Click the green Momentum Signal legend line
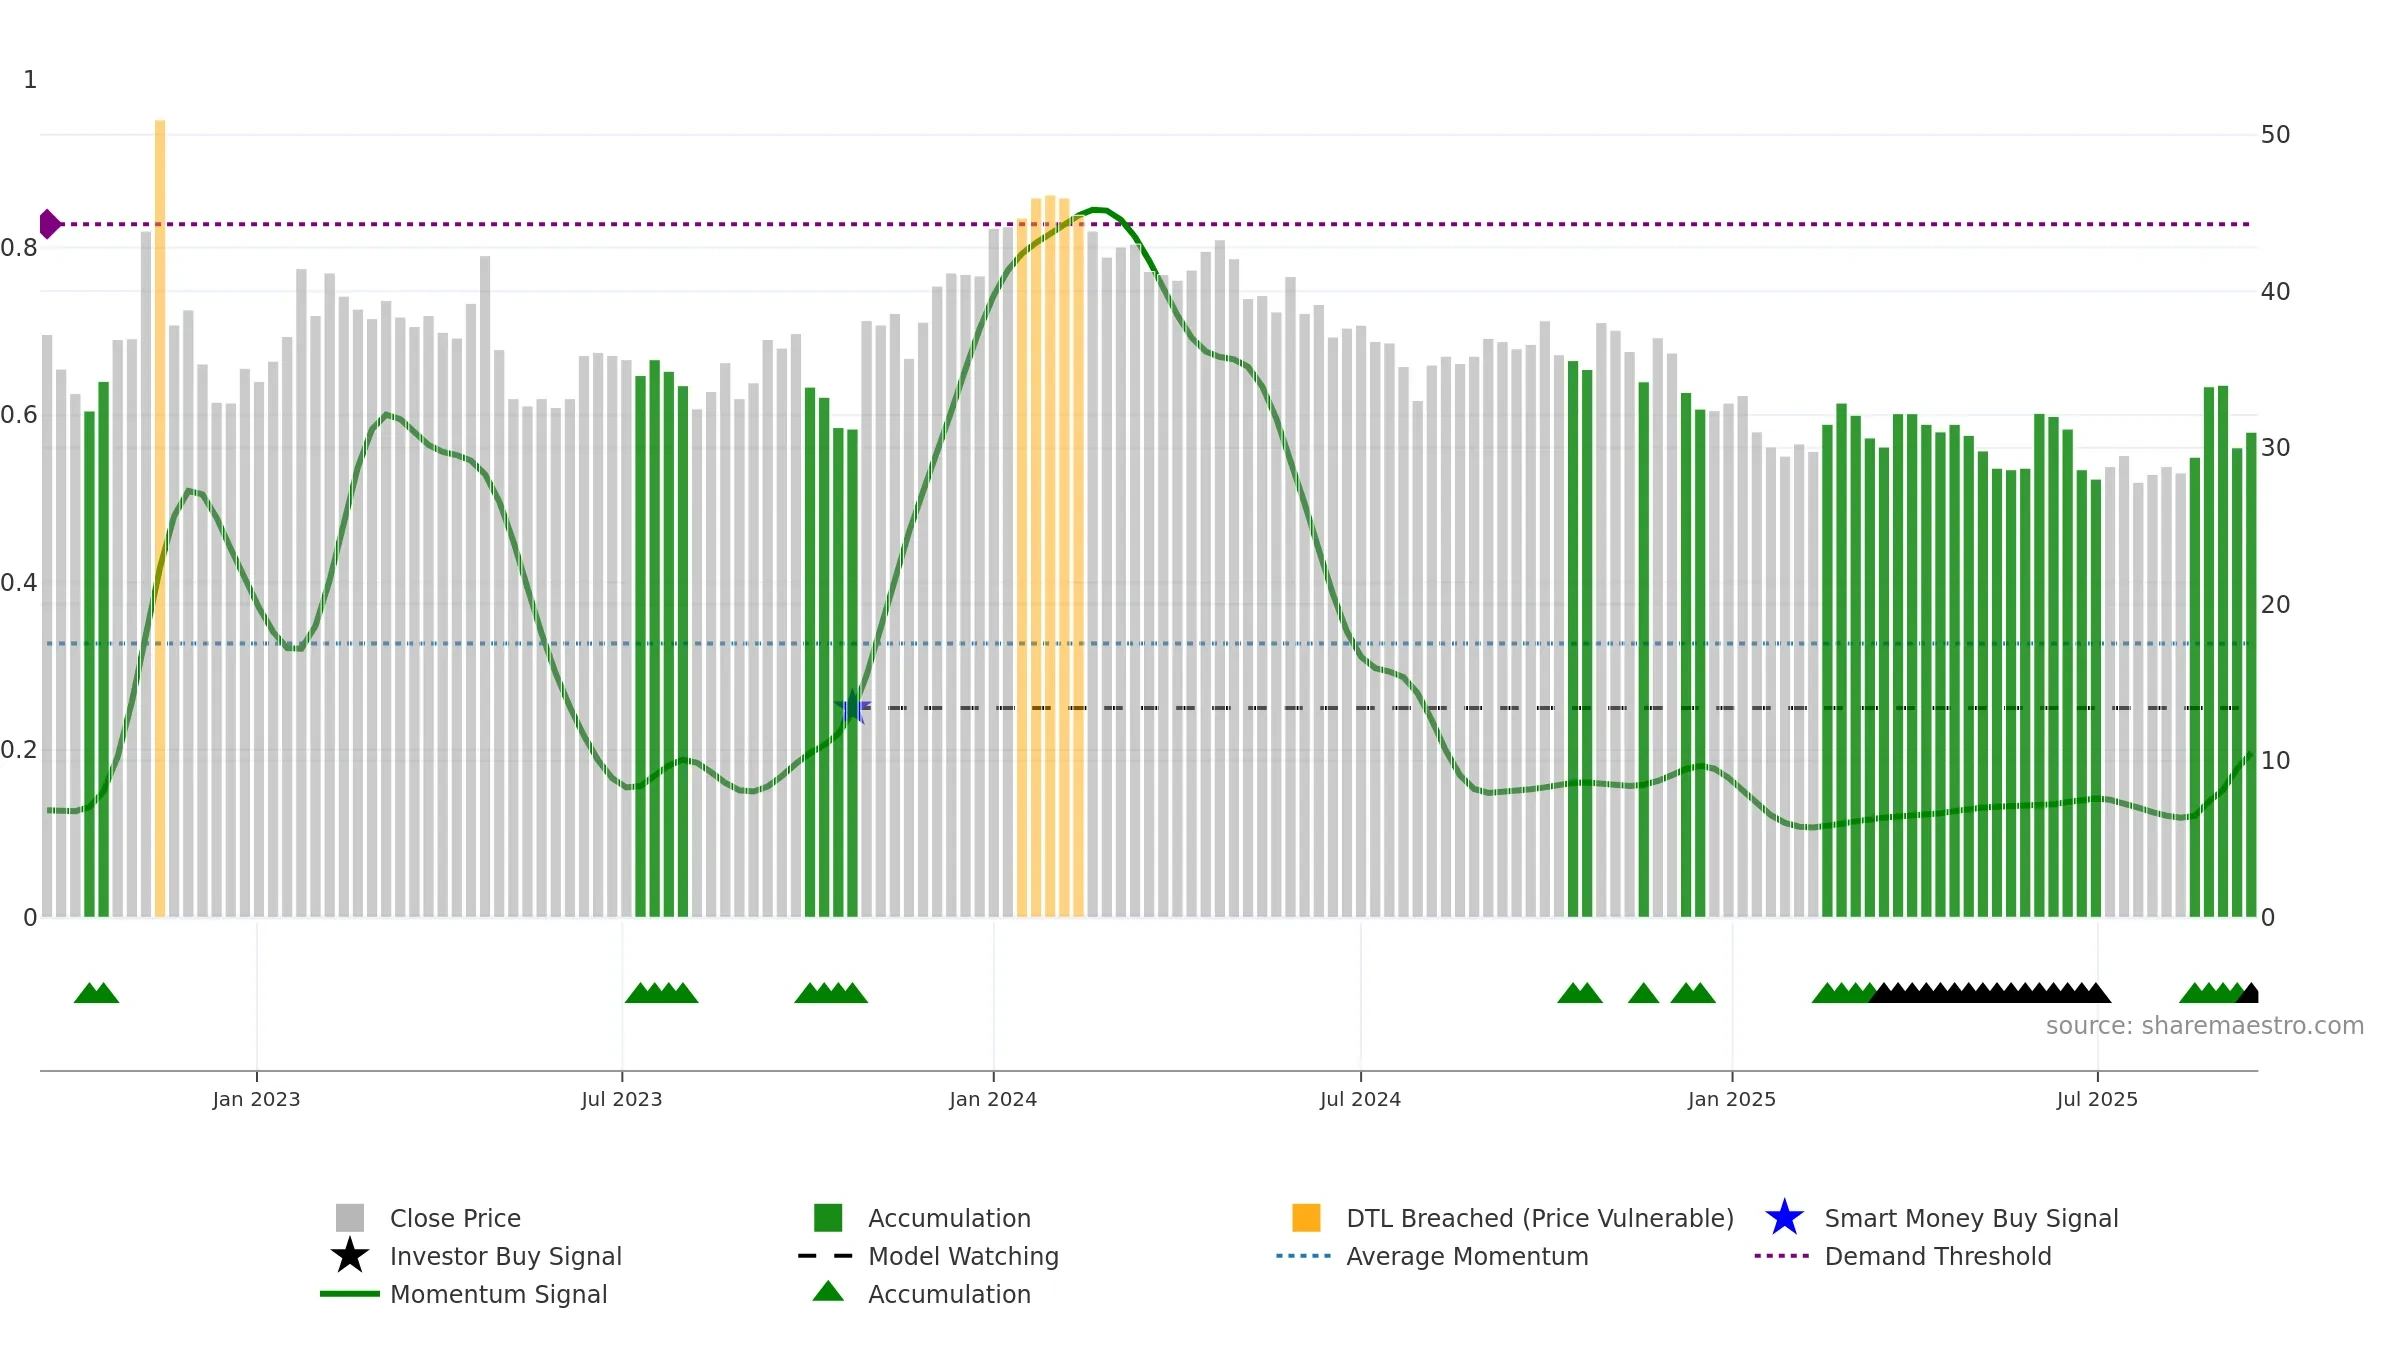 click(x=350, y=1293)
